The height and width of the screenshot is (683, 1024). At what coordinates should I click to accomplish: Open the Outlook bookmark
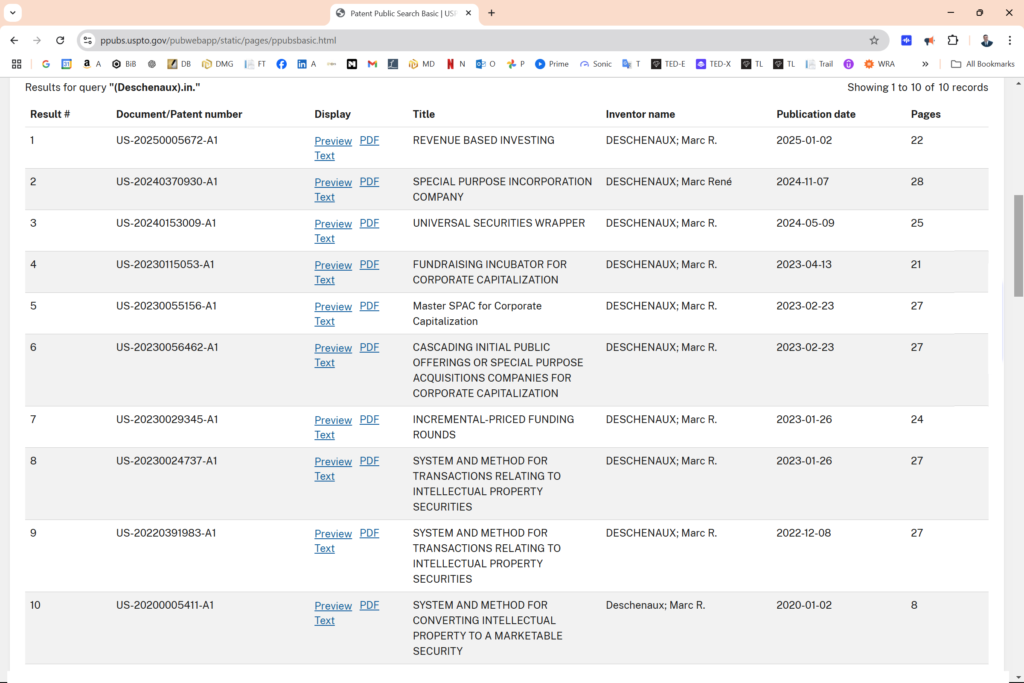[485, 64]
